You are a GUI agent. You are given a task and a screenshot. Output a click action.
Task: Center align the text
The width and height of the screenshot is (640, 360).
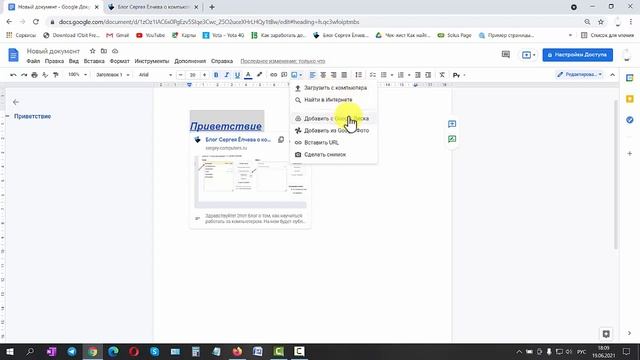pyautogui.click(x=323, y=75)
